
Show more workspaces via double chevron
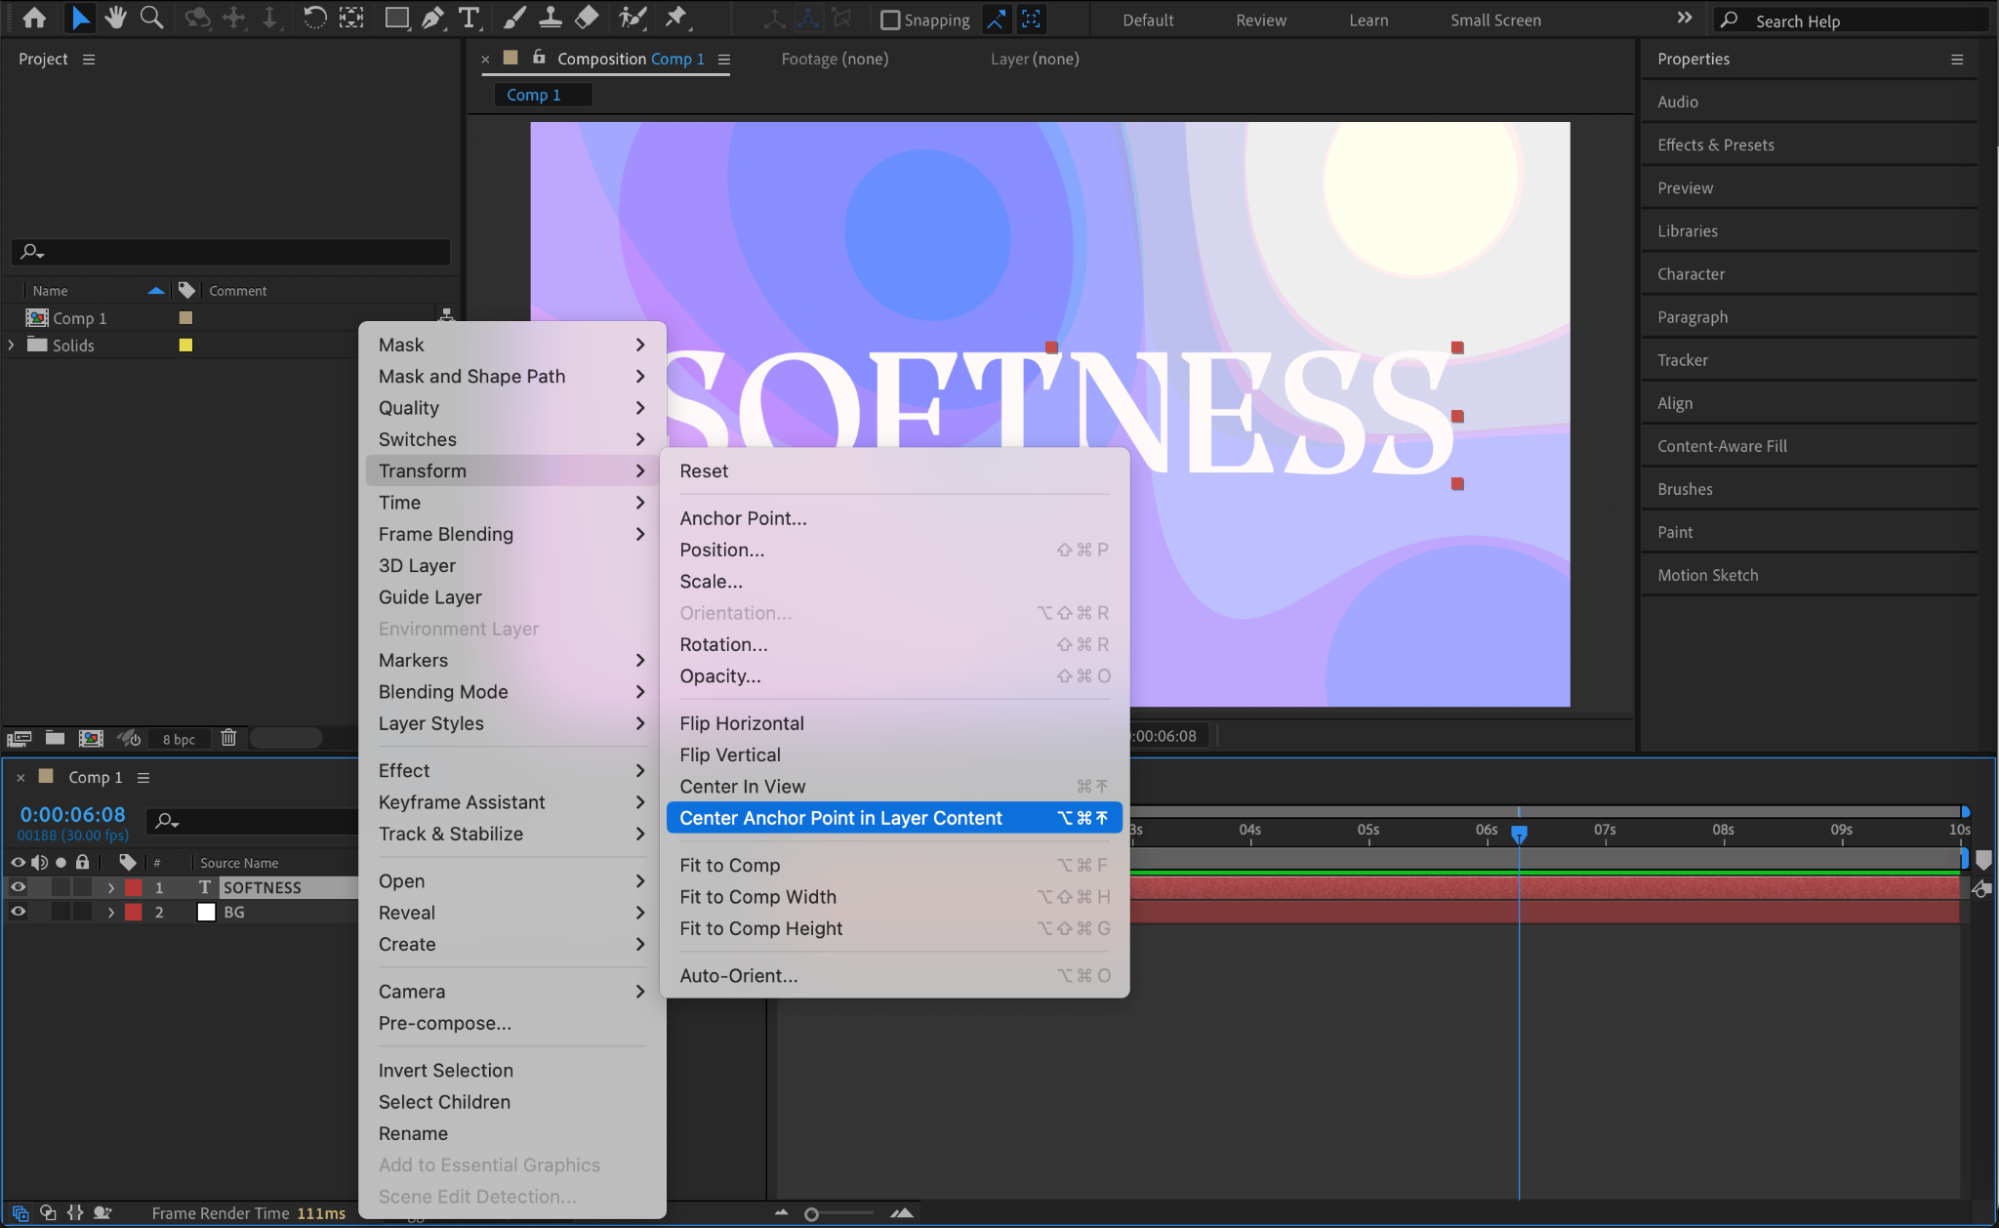[x=1685, y=18]
